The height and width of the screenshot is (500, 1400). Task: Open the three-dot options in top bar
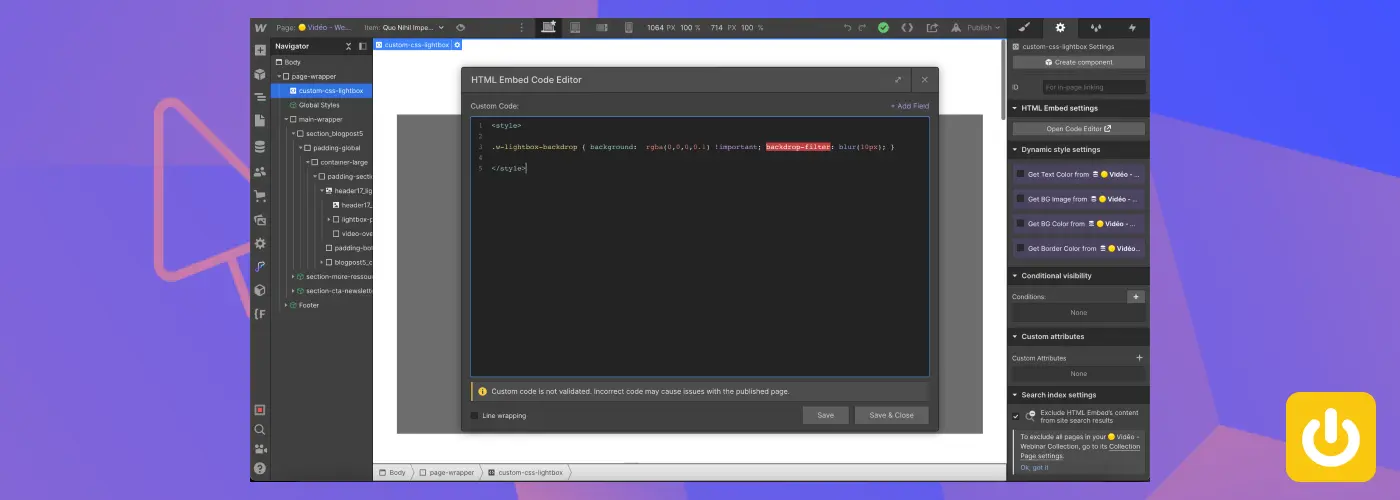521,27
